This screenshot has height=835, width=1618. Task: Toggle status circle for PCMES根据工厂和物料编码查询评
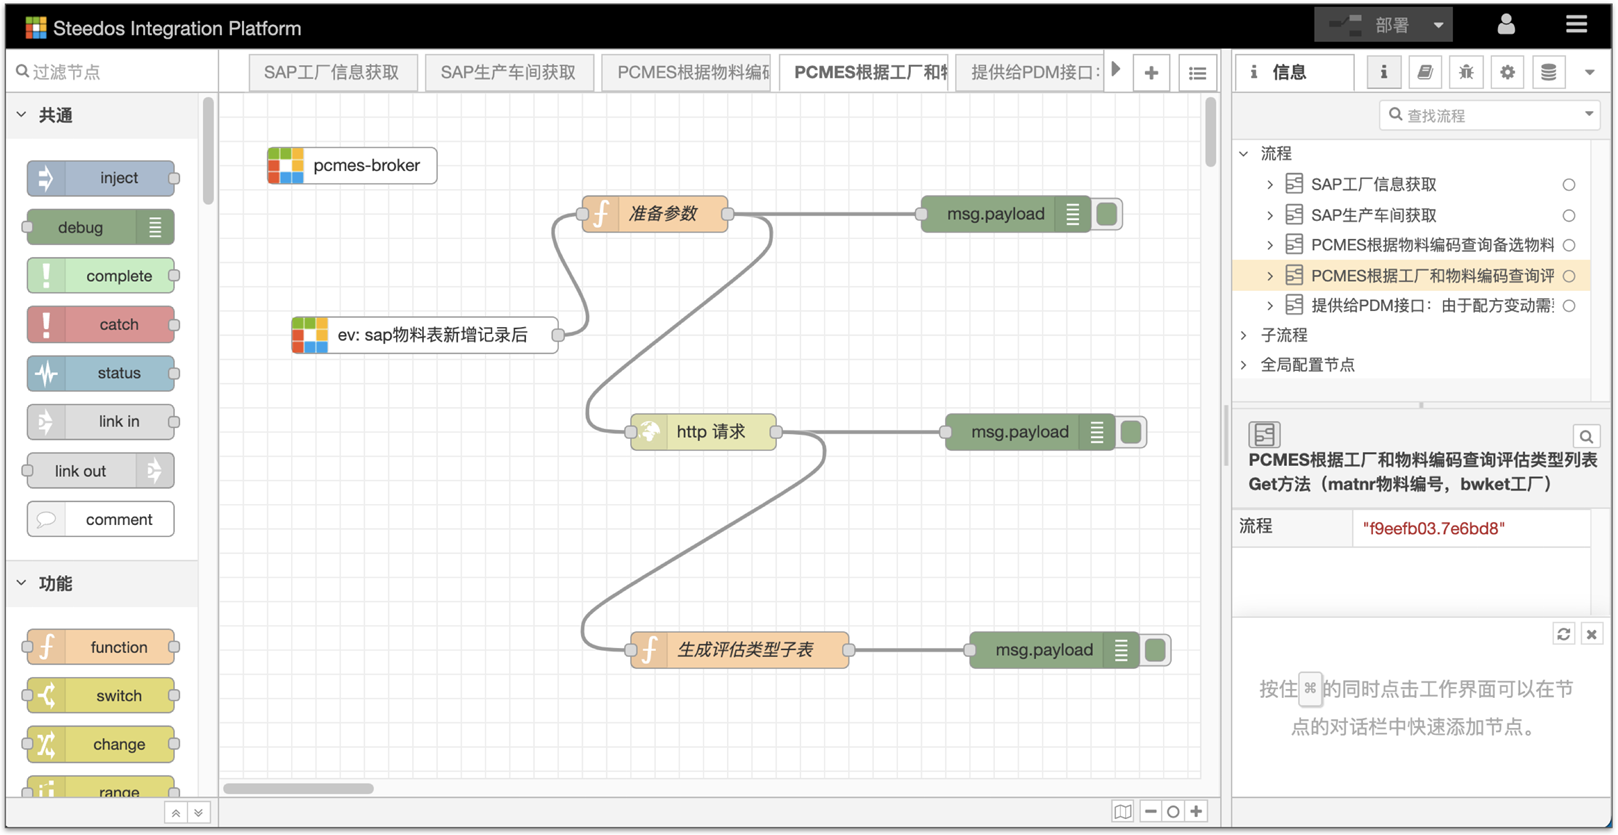[x=1569, y=275]
